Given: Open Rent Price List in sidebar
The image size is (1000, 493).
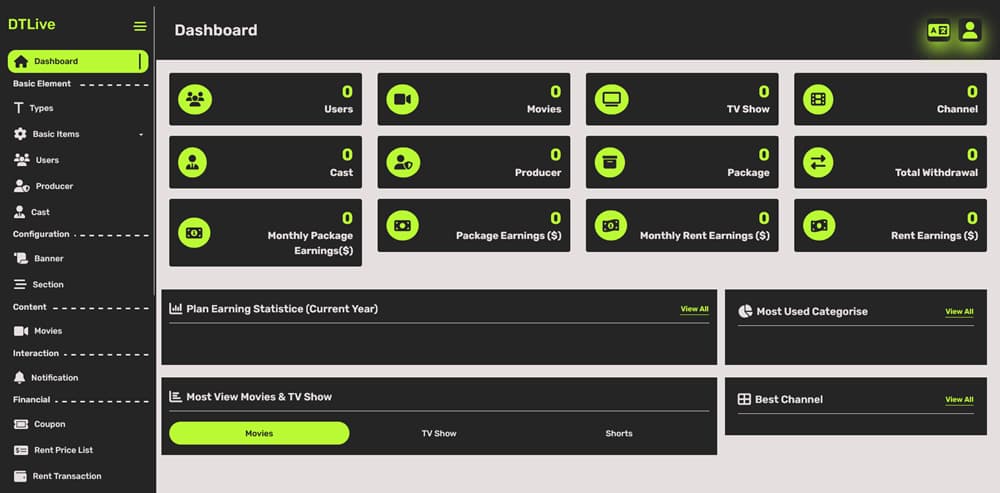Looking at the screenshot, I should point(63,450).
